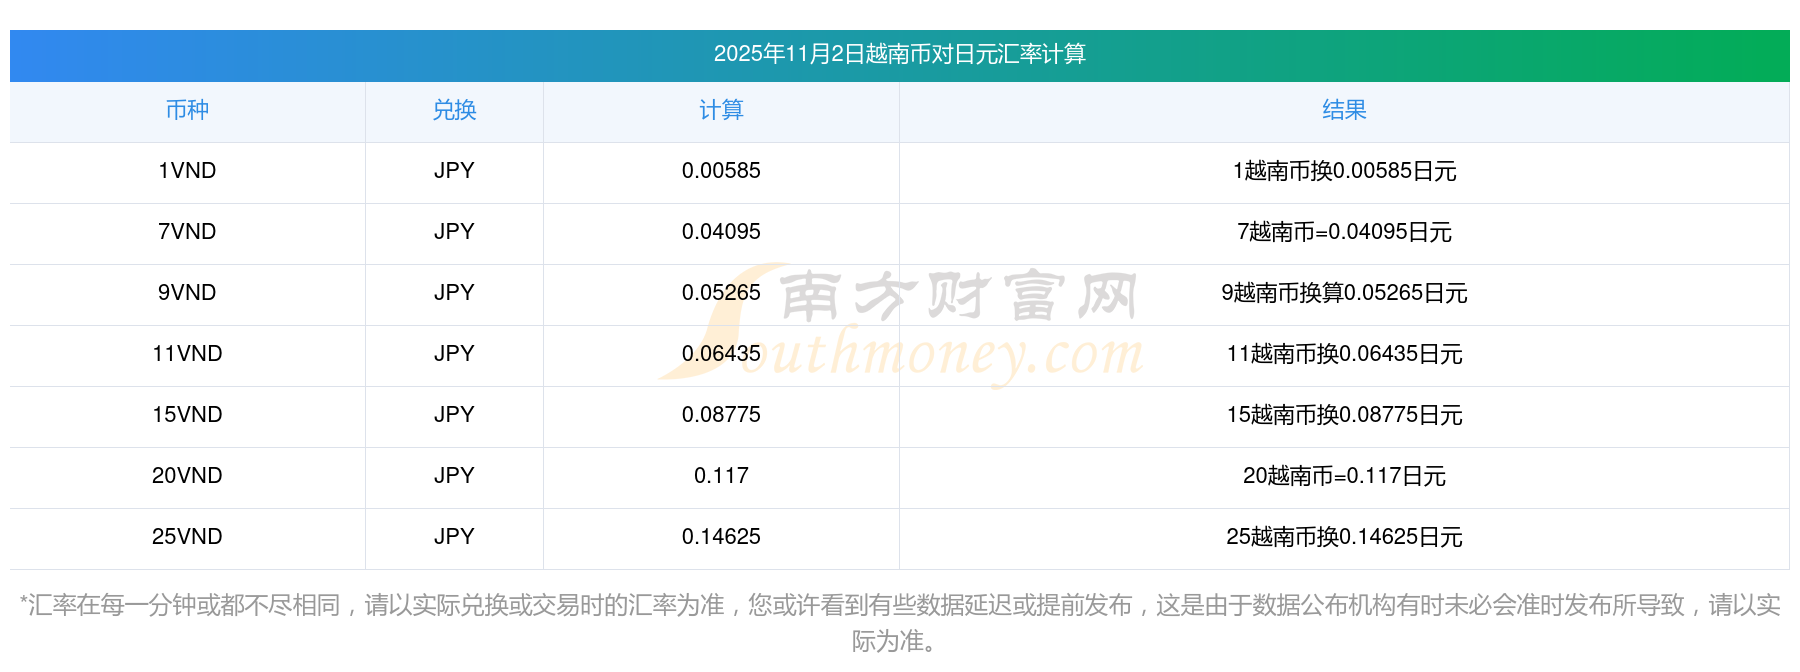
Task: Click the 20VND cell
Action: pos(187,476)
